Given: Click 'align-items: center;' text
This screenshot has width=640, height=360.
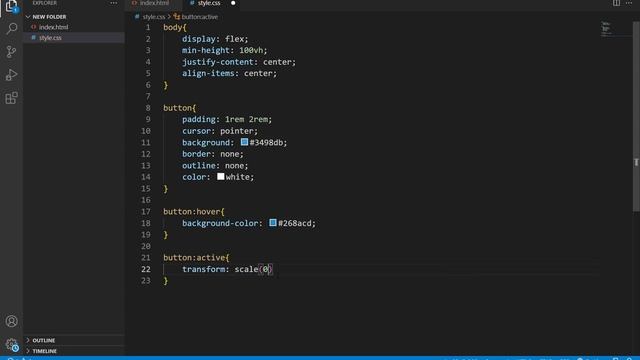Looking at the screenshot, I should pos(229,73).
